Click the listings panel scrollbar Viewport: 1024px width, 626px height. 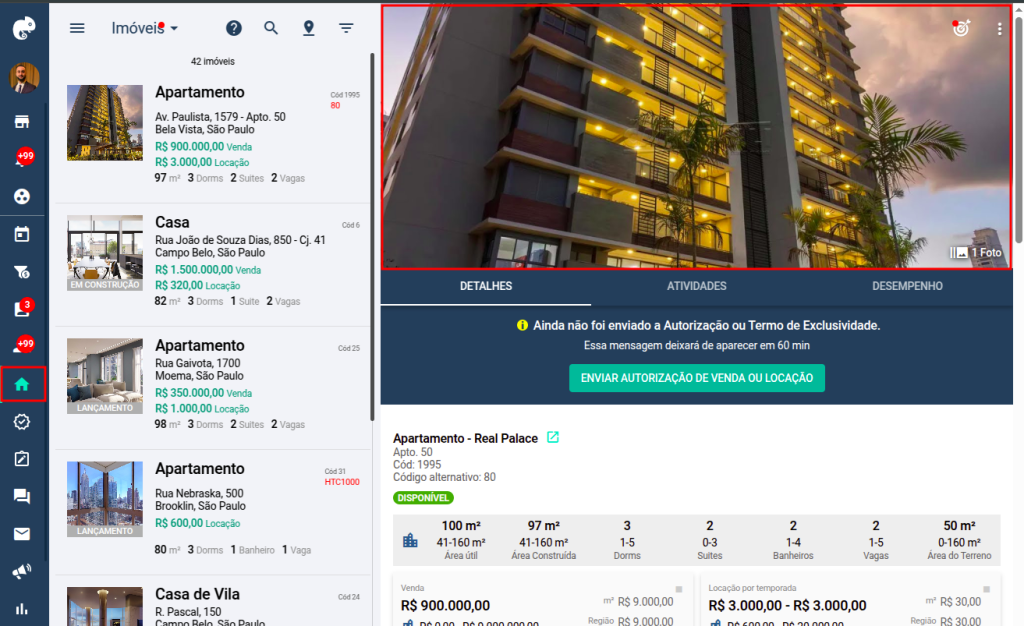pos(372,237)
